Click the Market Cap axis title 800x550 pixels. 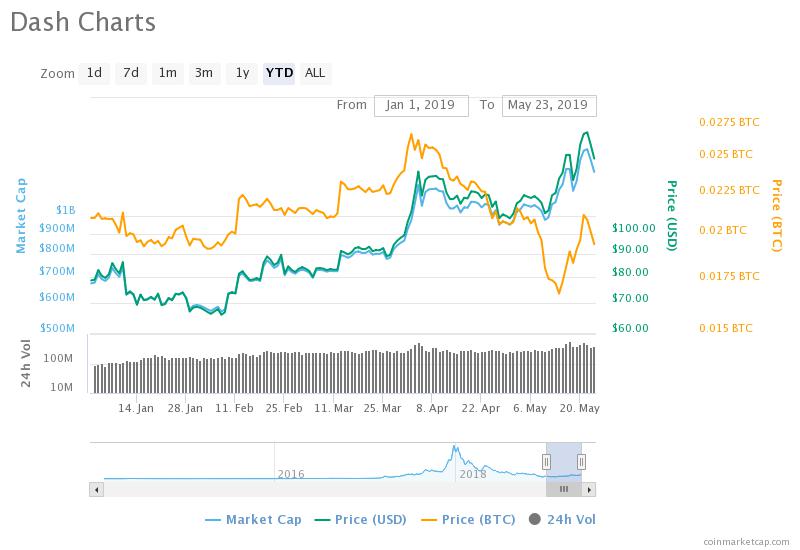[20, 215]
